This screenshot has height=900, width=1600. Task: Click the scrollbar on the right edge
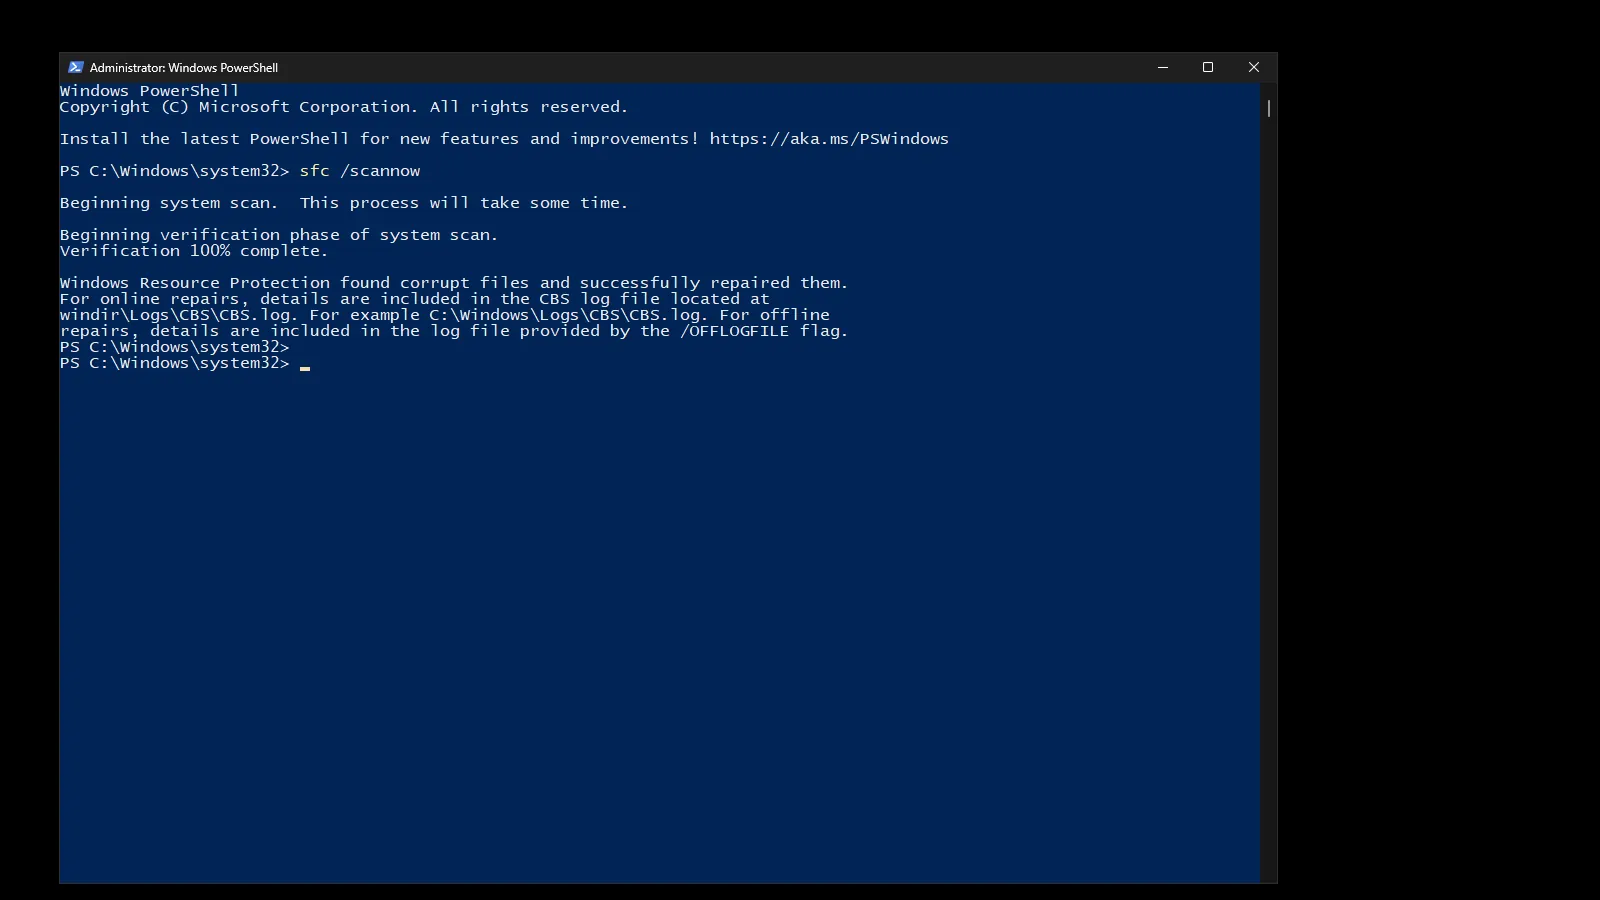(x=1267, y=110)
